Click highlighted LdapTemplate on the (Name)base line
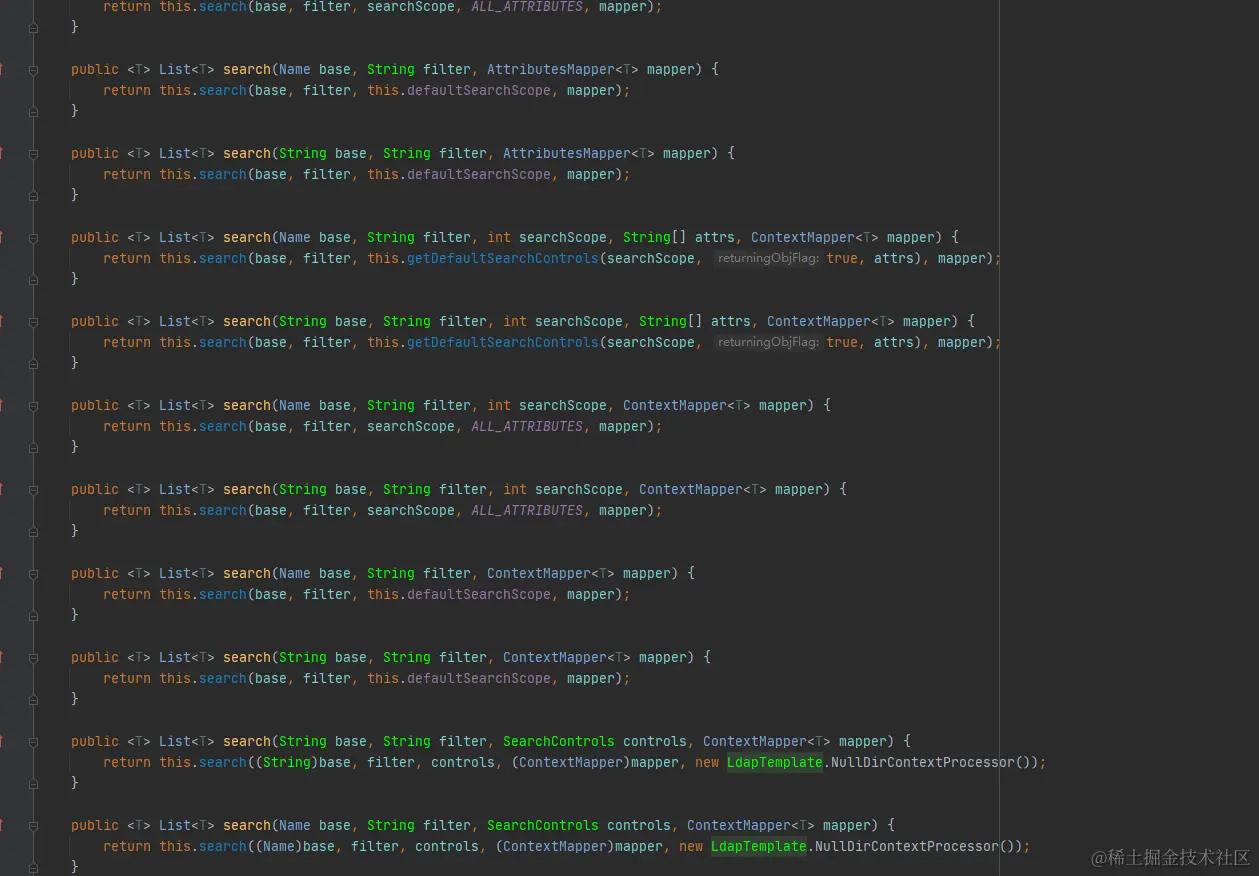1259x876 pixels. [759, 846]
